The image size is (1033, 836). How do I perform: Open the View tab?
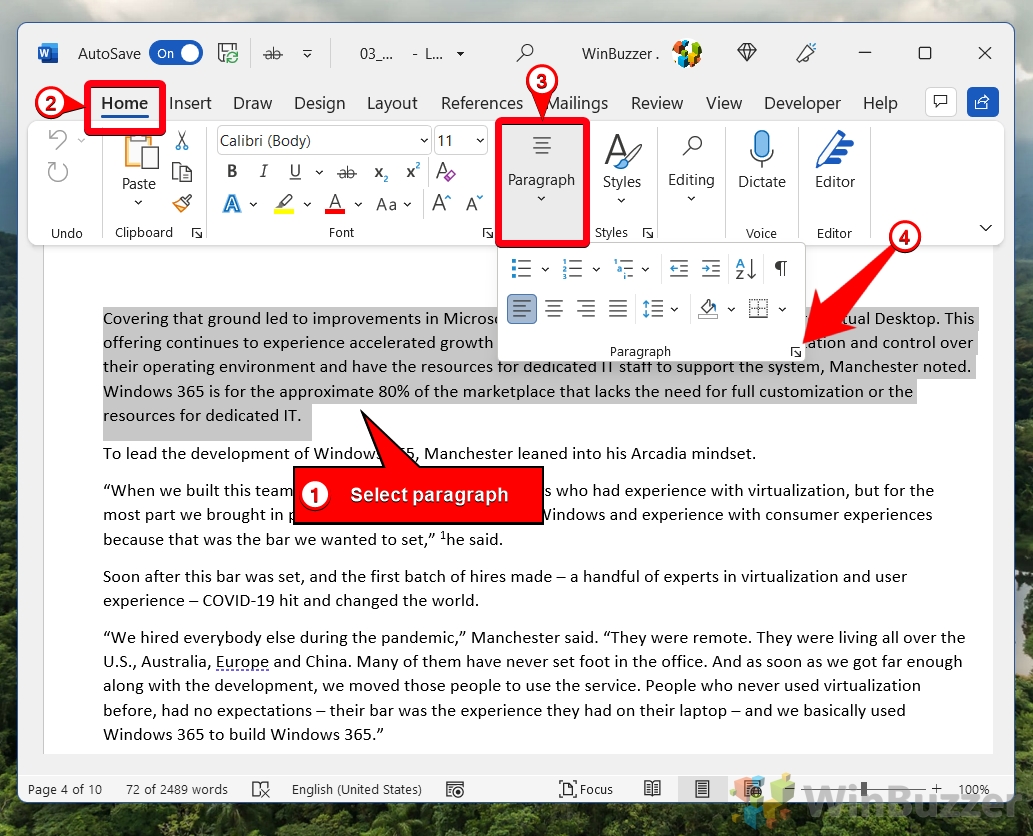pos(724,103)
